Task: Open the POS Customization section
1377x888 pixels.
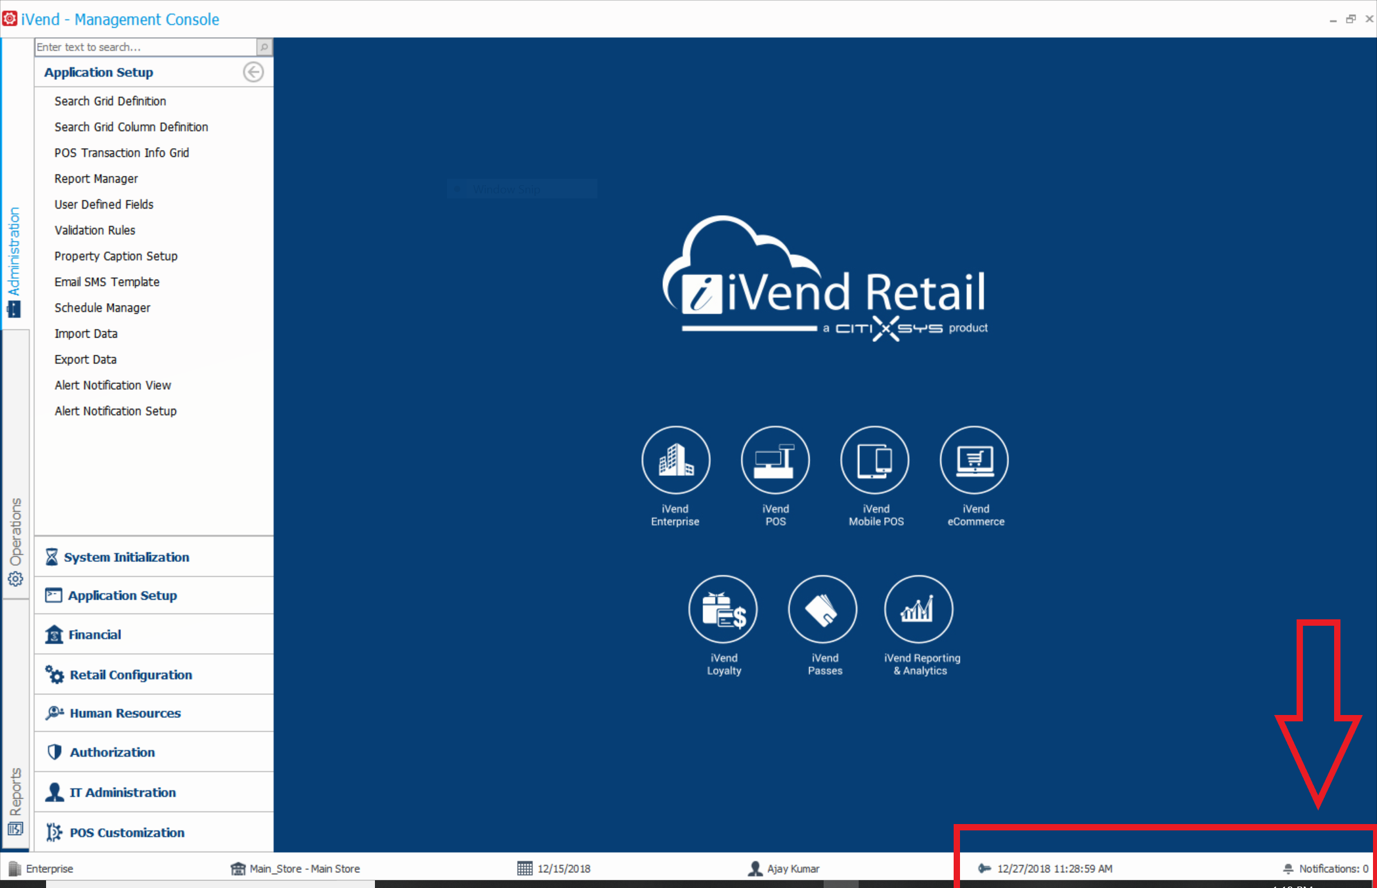Action: point(154,832)
